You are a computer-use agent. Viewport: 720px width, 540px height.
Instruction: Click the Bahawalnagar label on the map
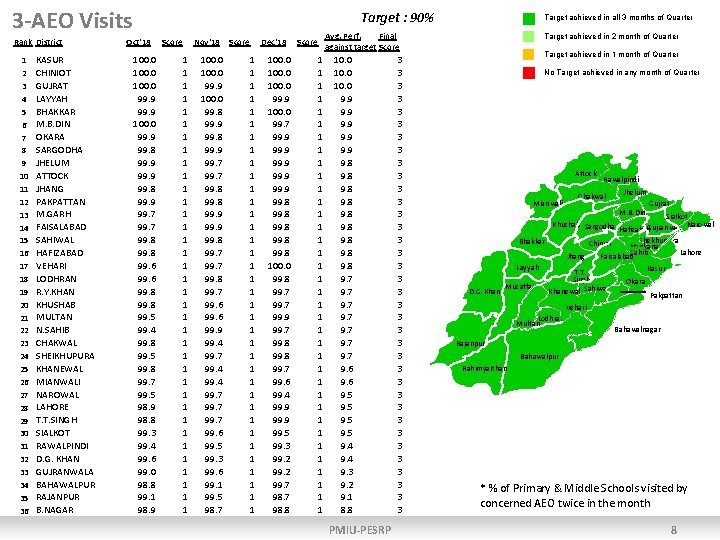[637, 330]
